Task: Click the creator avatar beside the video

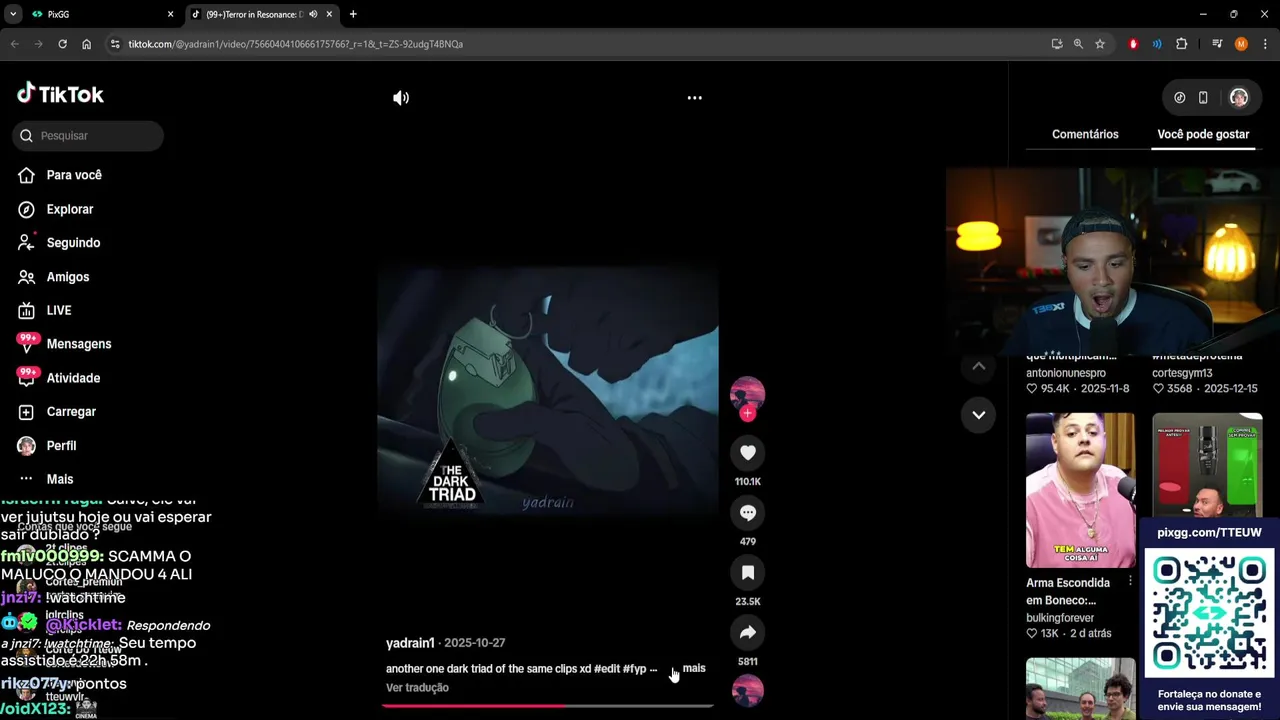Action: click(x=747, y=395)
